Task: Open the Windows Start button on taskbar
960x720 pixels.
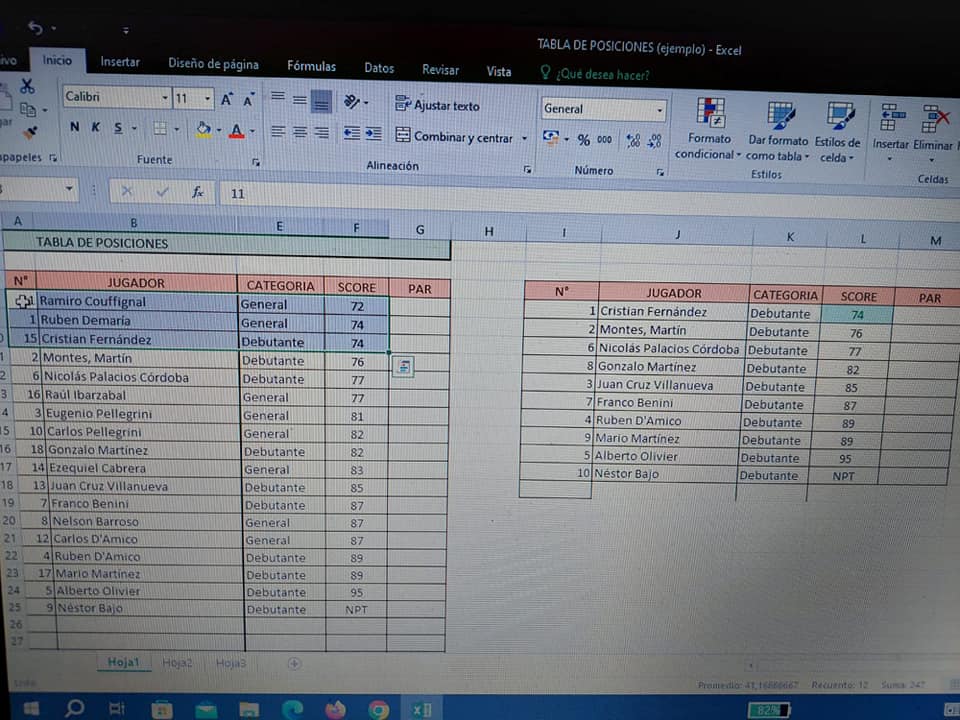Action: (31, 708)
